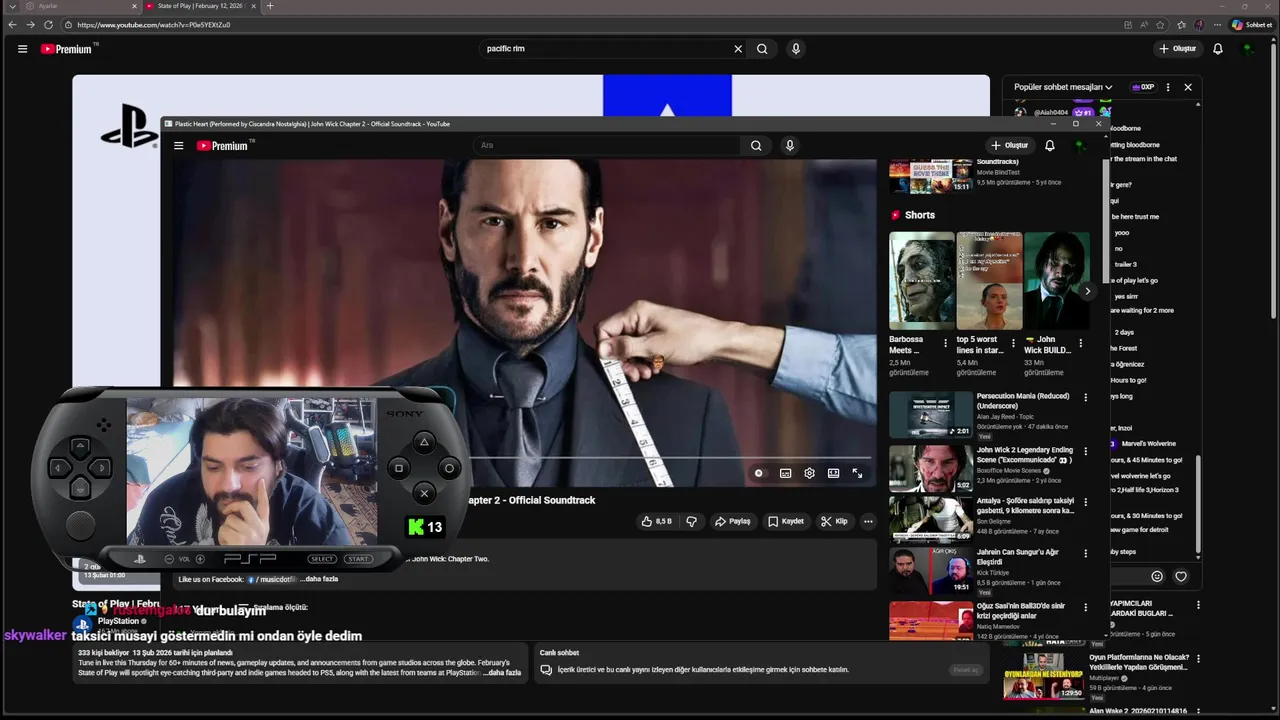Screen dimensions: 1280x720
Task: Toggle the autoplay switch in the player
Action: click(759, 473)
